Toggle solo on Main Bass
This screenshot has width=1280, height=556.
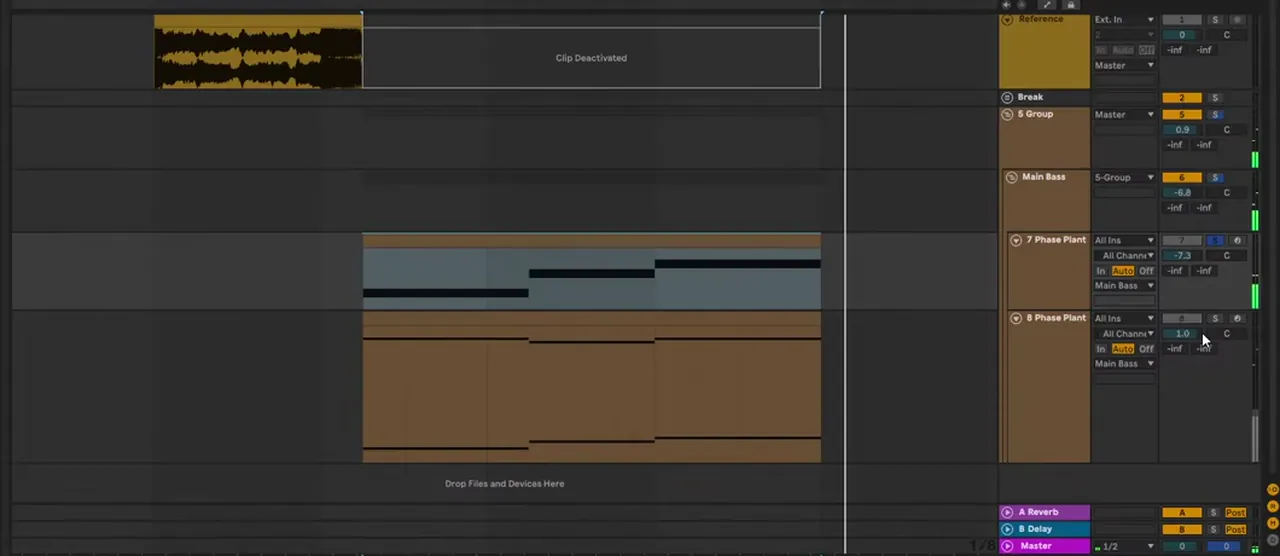coord(1215,178)
